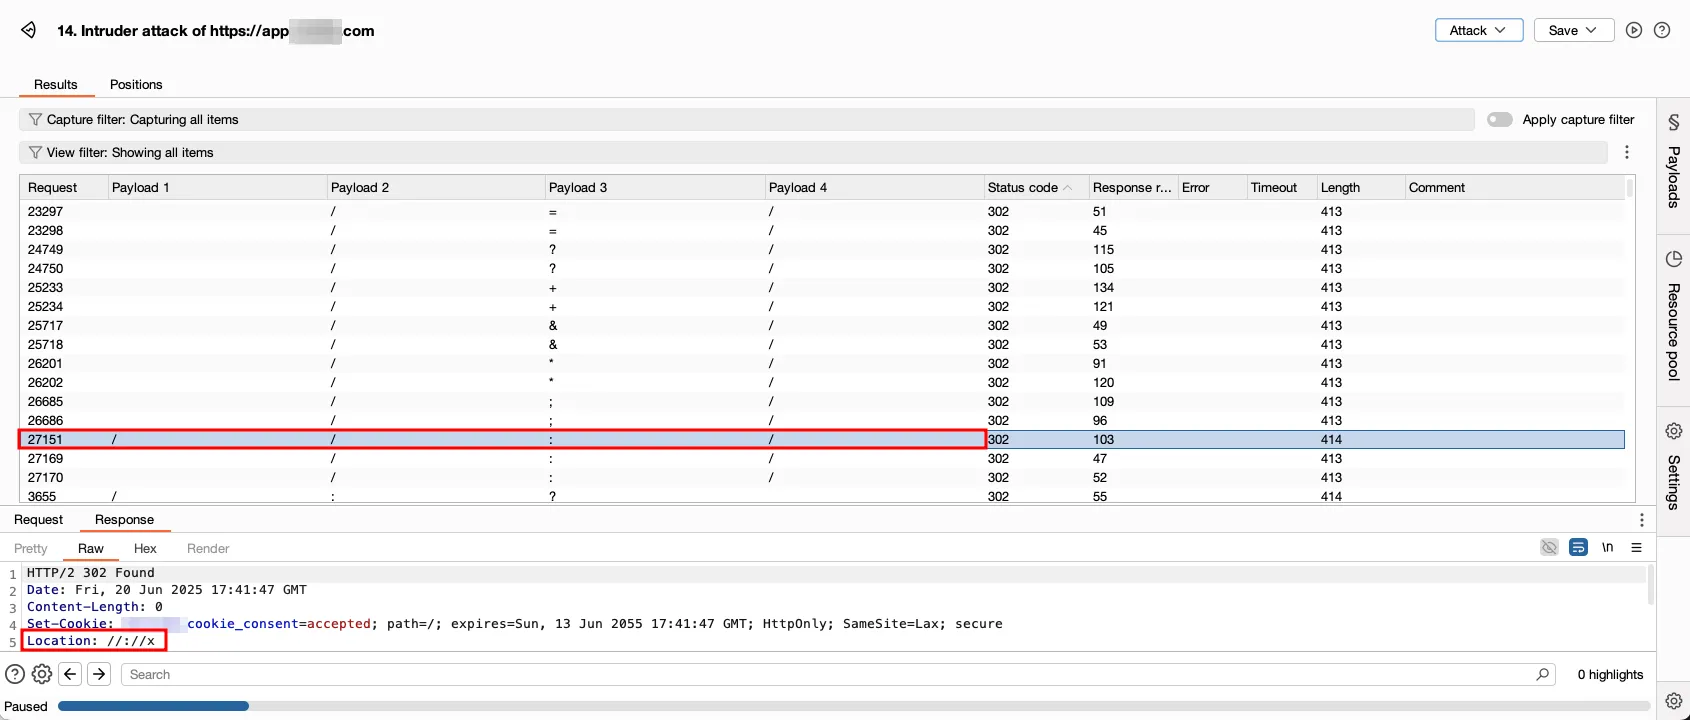Click the Location header line in response
The width and height of the screenshot is (1690, 720).
tap(91, 641)
